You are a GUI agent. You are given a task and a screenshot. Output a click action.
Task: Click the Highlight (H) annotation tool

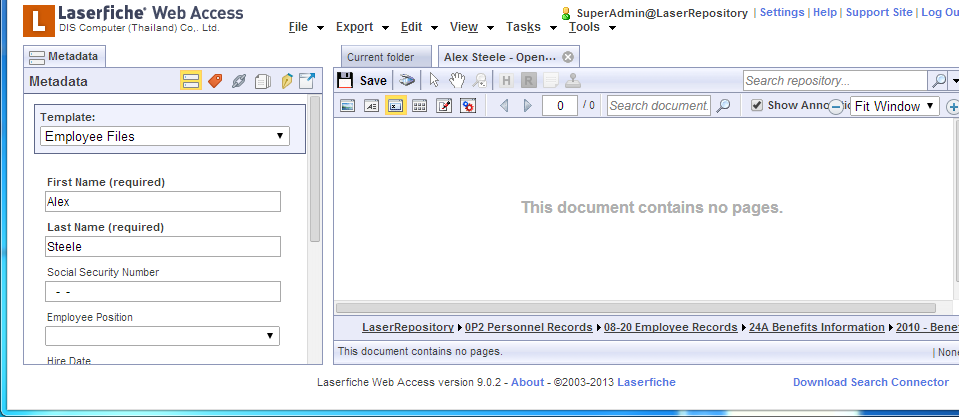click(x=506, y=80)
